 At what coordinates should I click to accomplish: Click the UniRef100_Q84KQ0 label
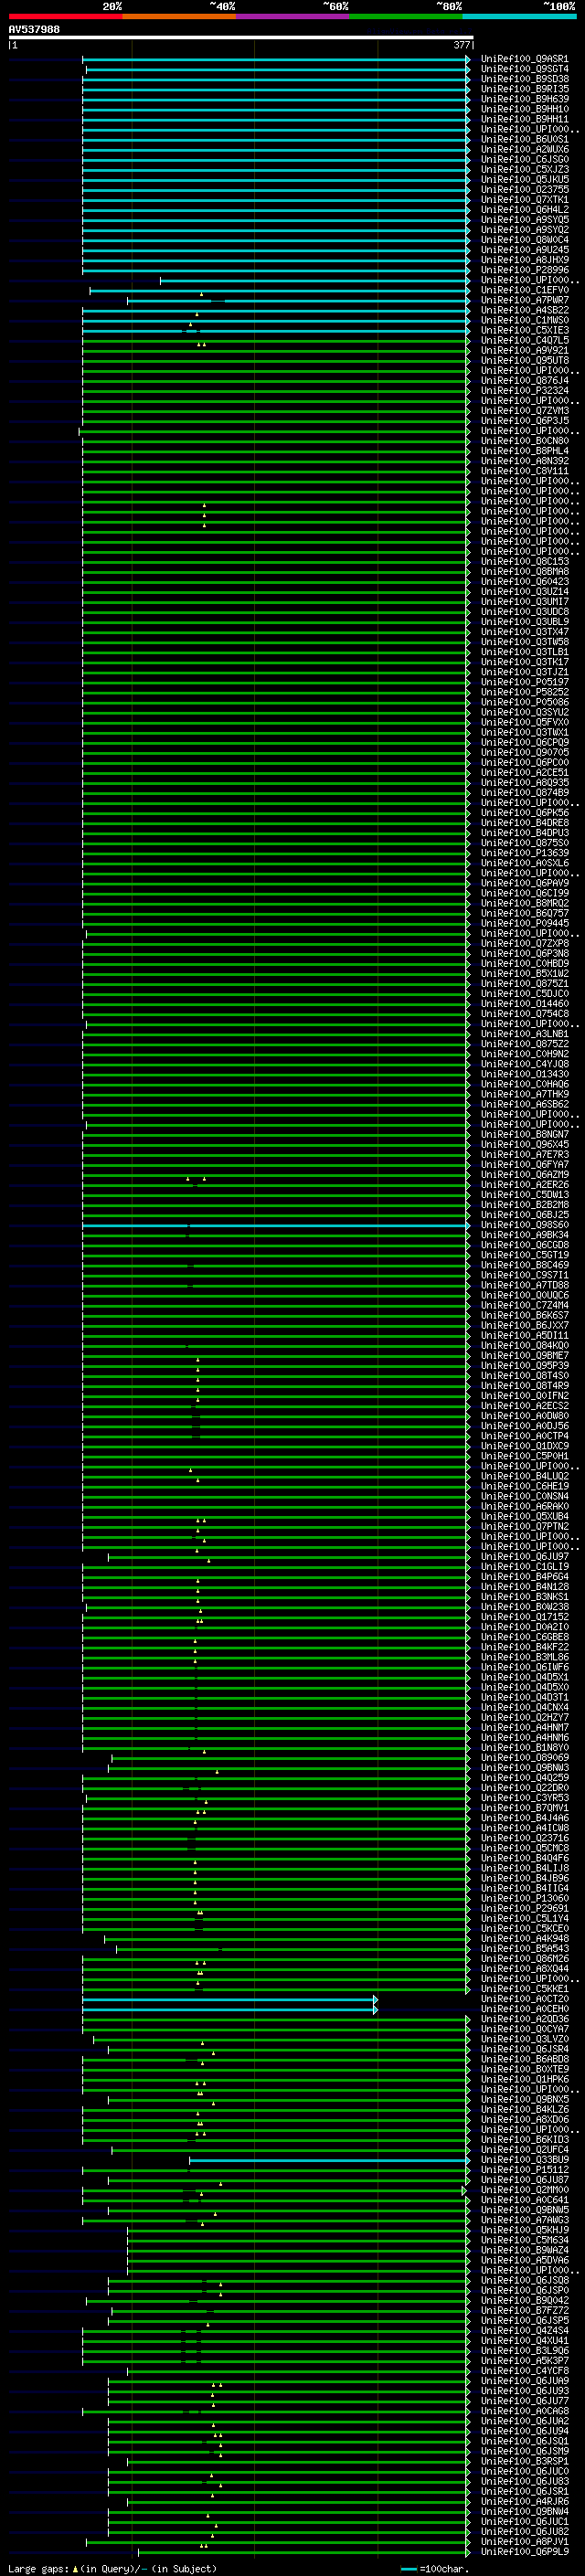[525, 1345]
